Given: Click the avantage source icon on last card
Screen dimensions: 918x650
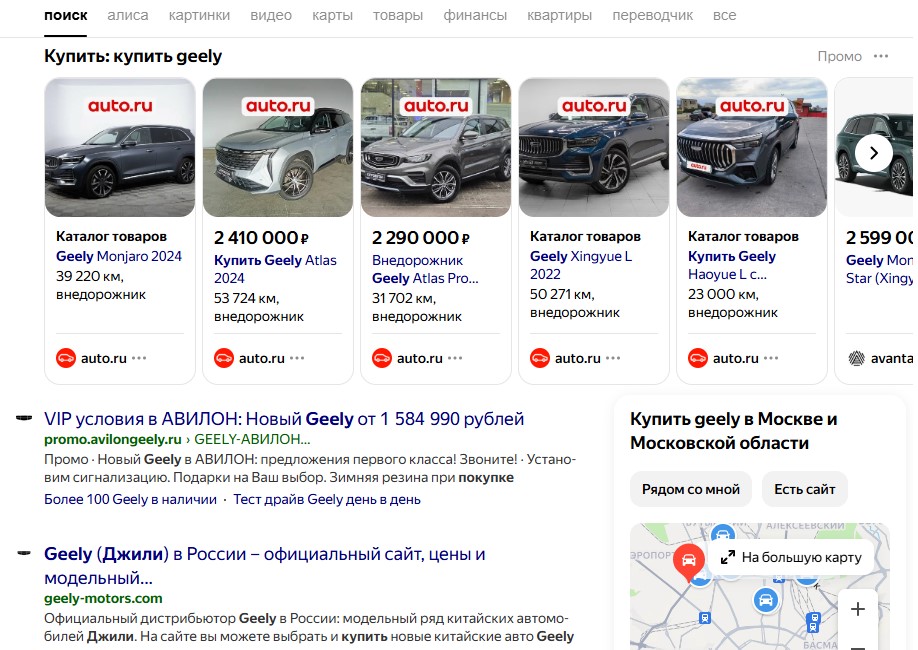Looking at the screenshot, I should click(x=856, y=358).
